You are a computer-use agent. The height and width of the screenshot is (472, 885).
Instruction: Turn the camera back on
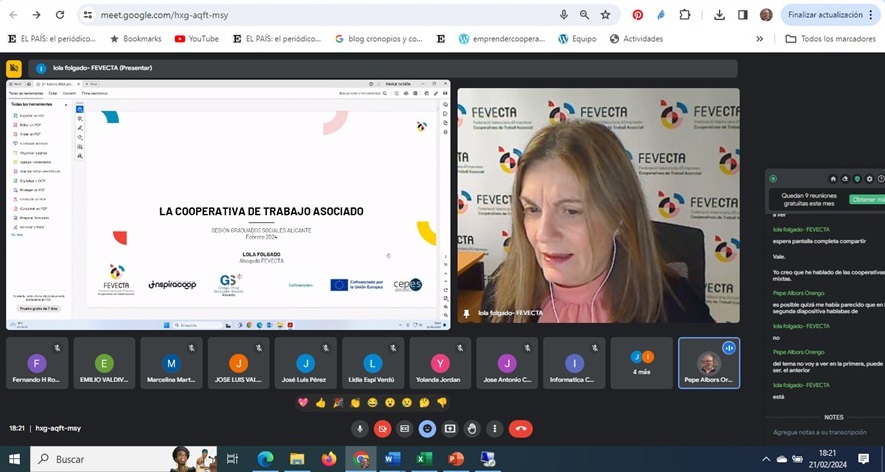[382, 429]
